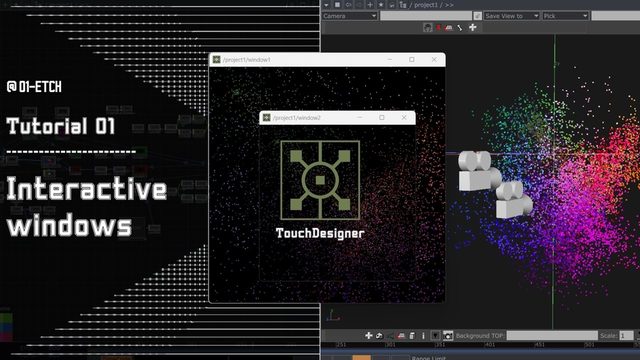Click the /project1/window1 title text

tap(247, 60)
